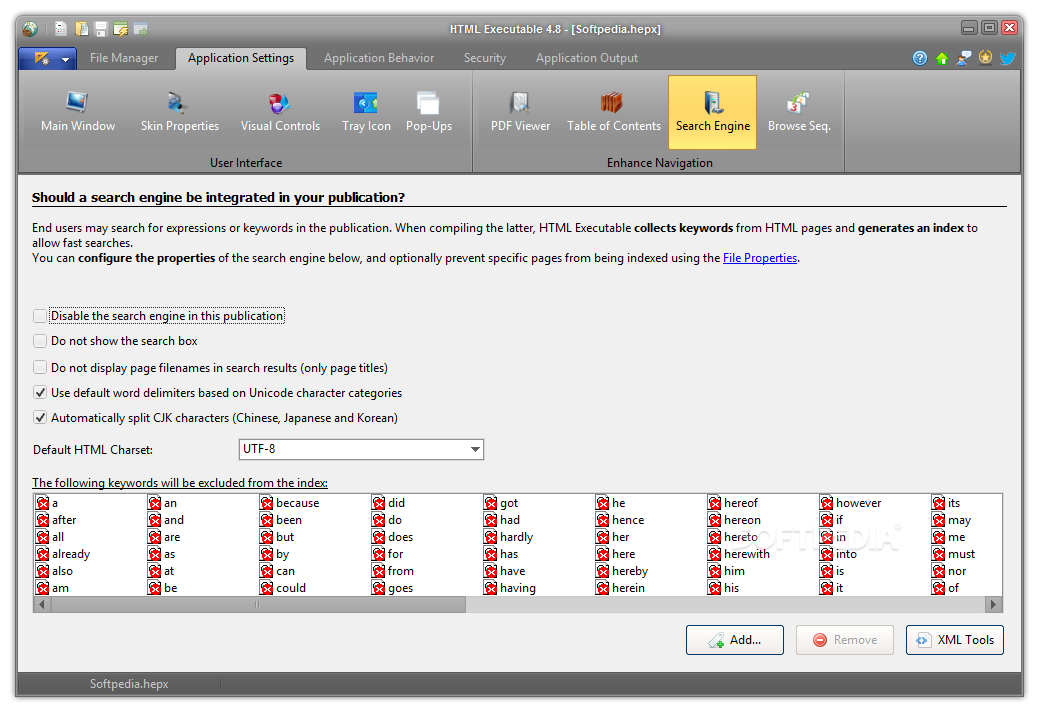The height and width of the screenshot is (712, 1039).
Task: Select excluded keyword 'after'
Action: (x=64, y=520)
